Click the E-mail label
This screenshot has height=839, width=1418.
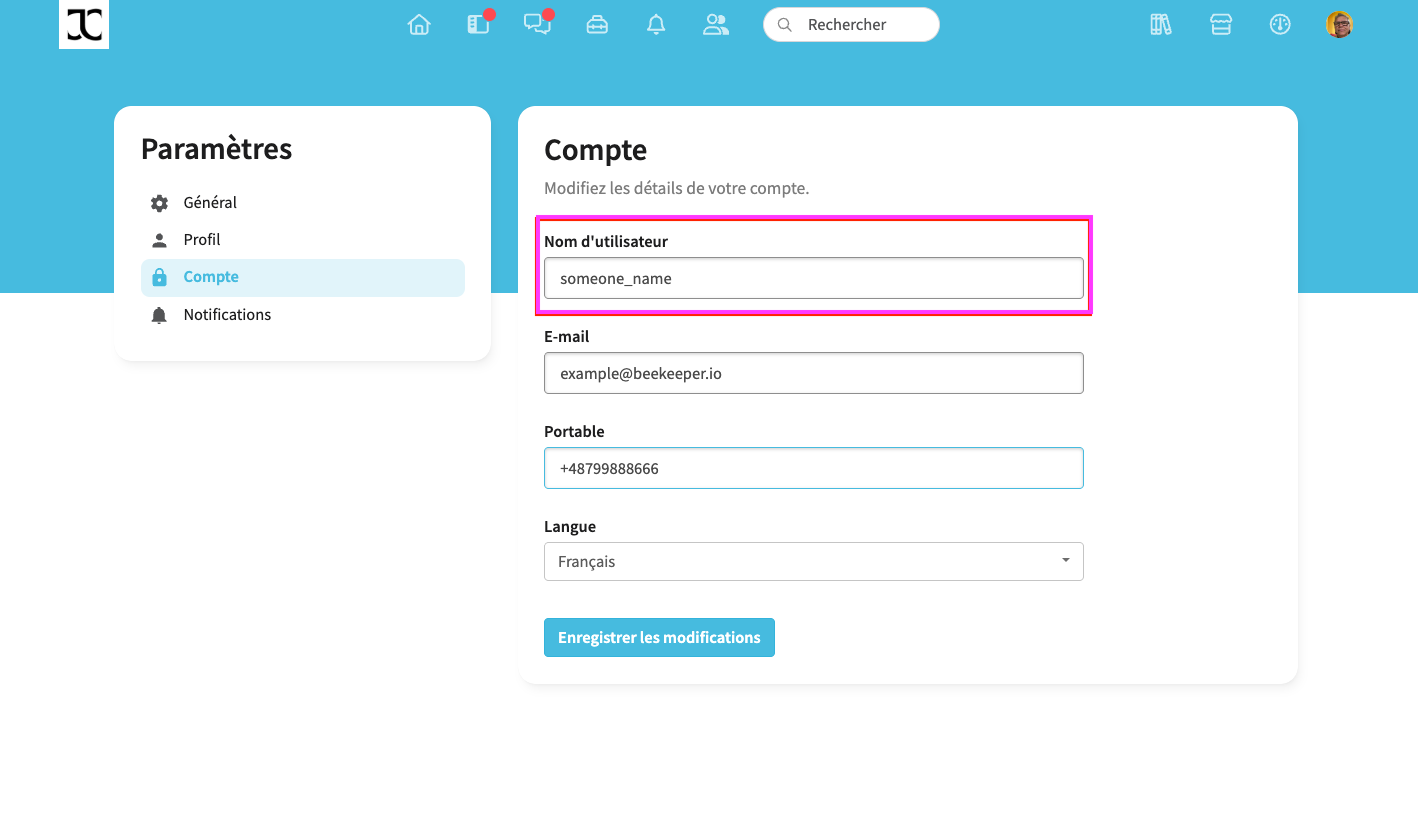point(567,337)
